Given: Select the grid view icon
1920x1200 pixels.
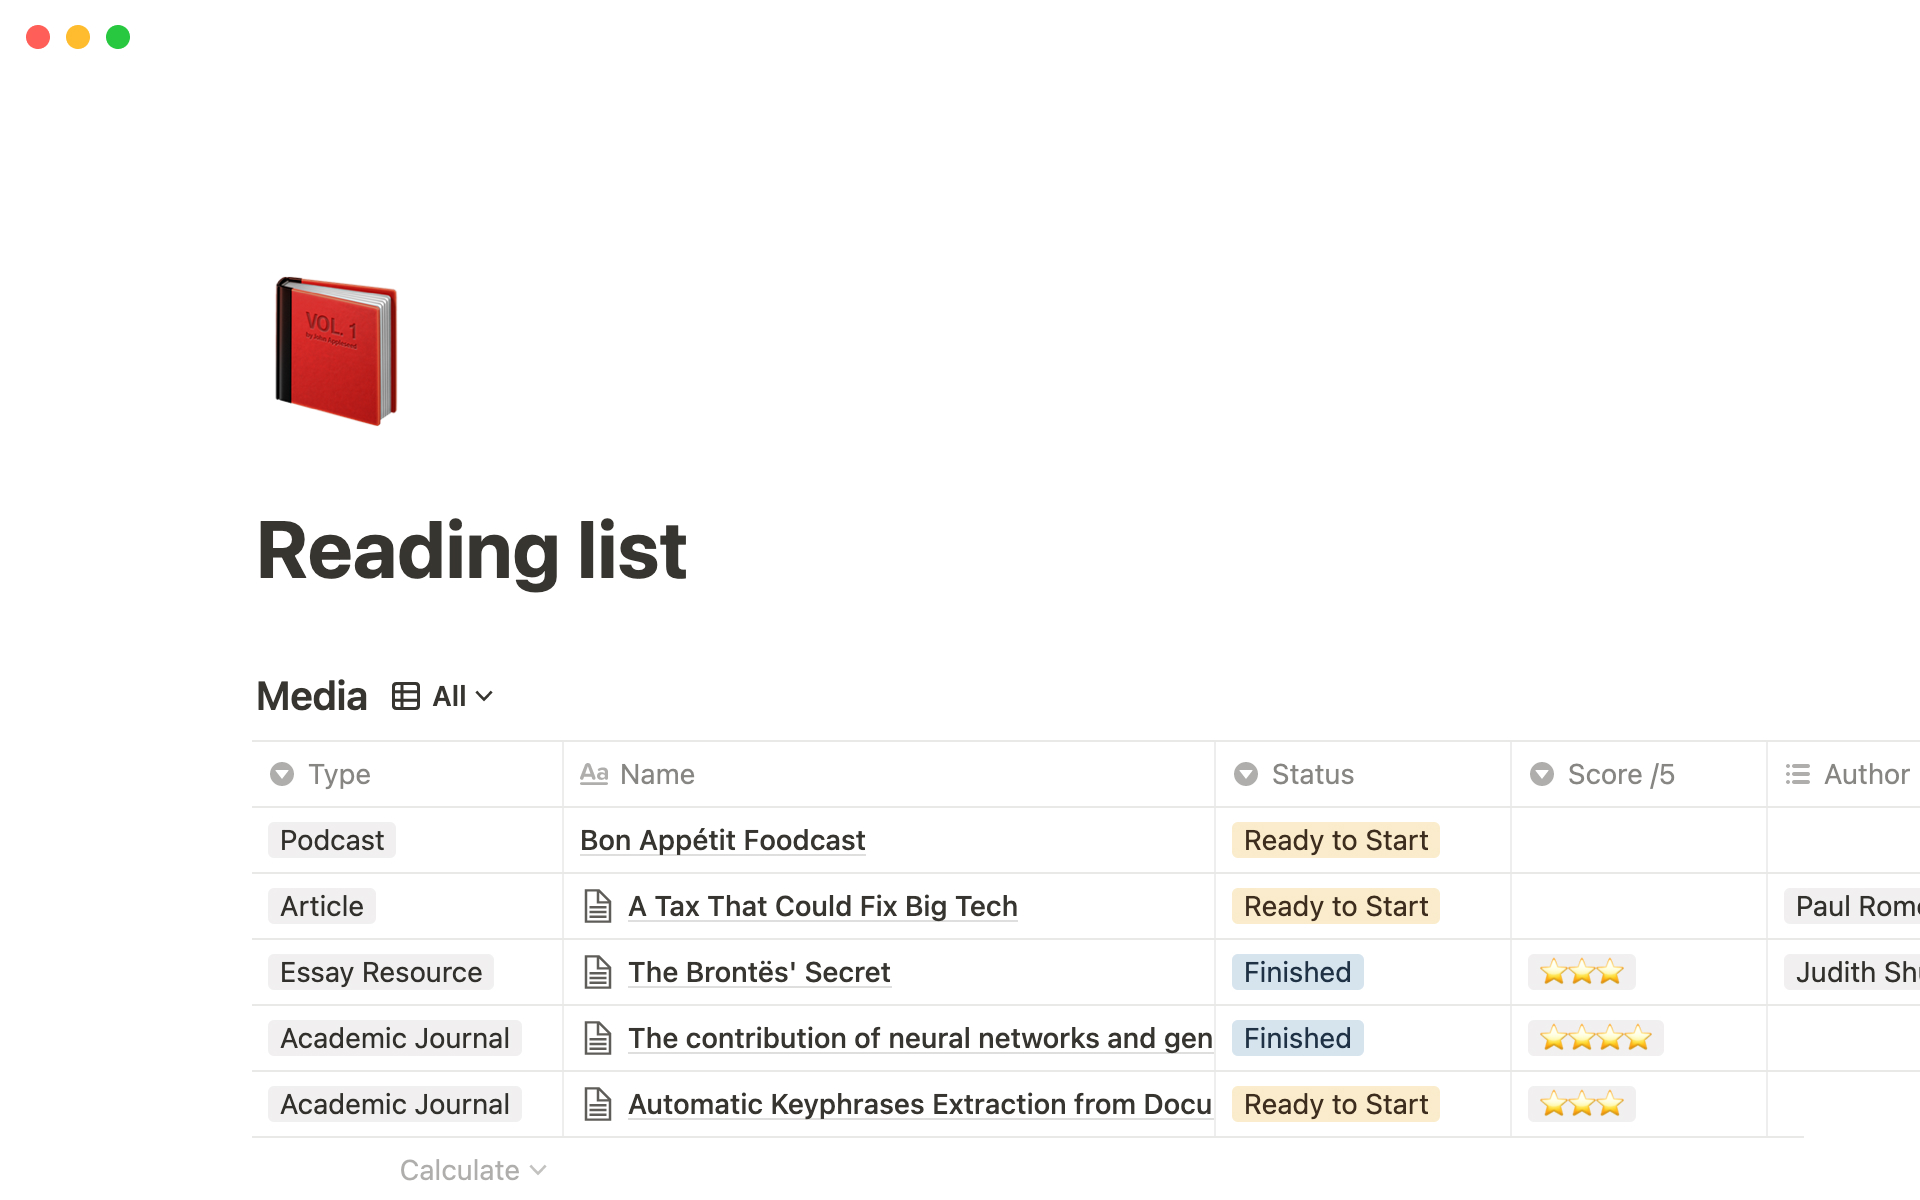Looking at the screenshot, I should click(408, 697).
